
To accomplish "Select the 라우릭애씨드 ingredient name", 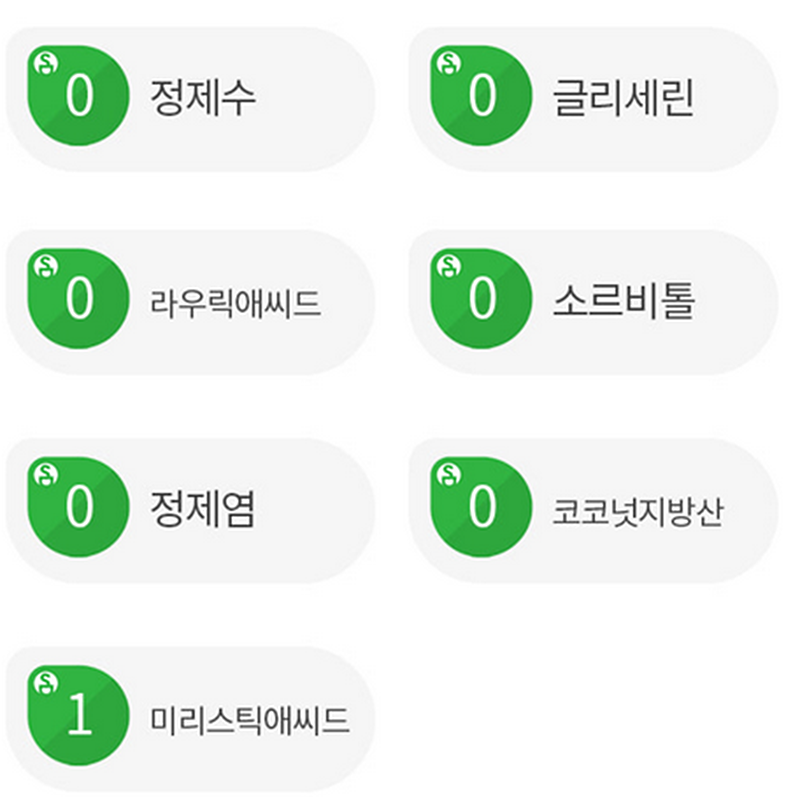I will pyautogui.click(x=236, y=302).
